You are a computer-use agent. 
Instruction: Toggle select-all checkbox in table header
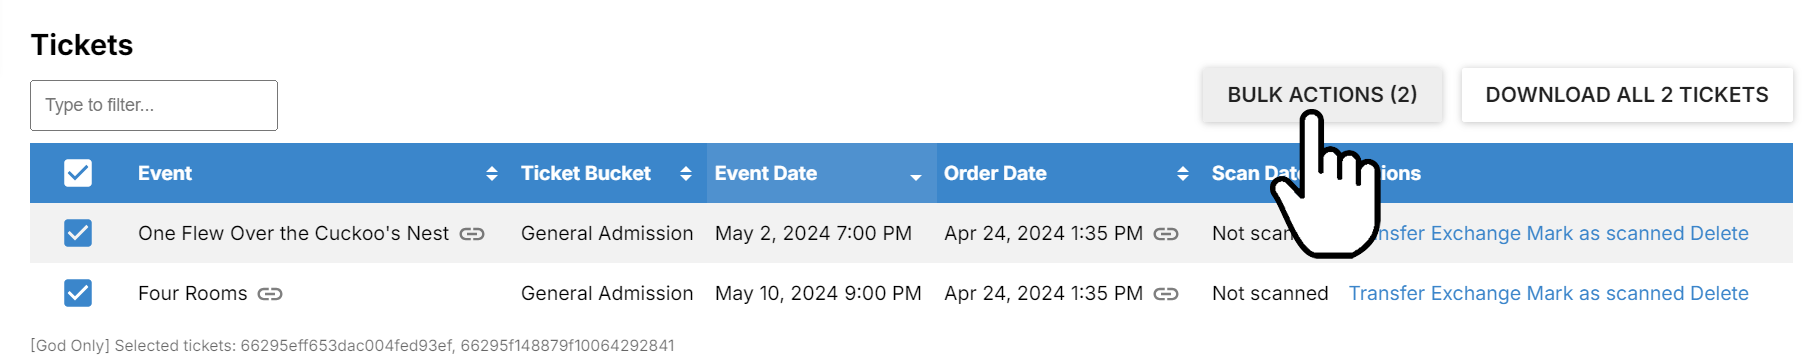[78, 173]
